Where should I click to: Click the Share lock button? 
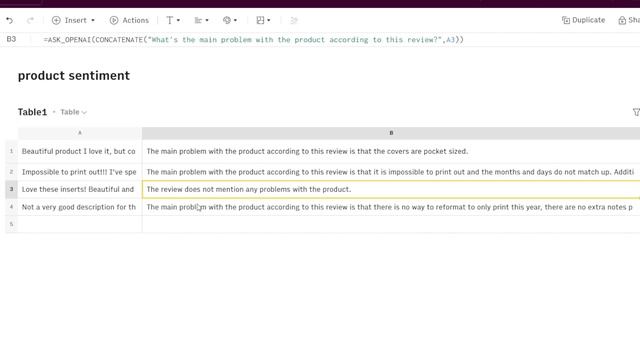[x=629, y=20]
